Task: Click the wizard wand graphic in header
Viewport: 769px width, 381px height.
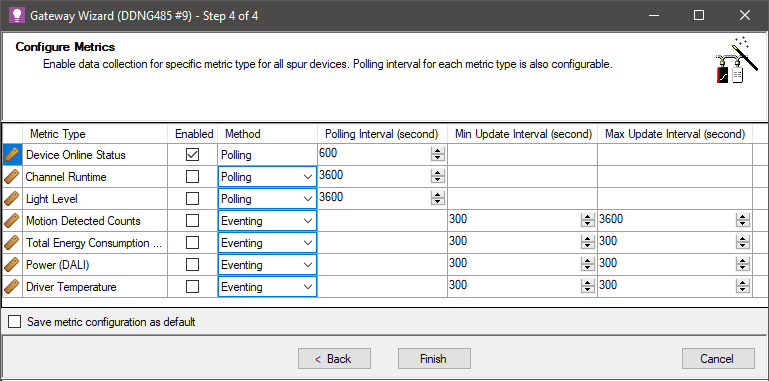Action: [x=736, y=59]
